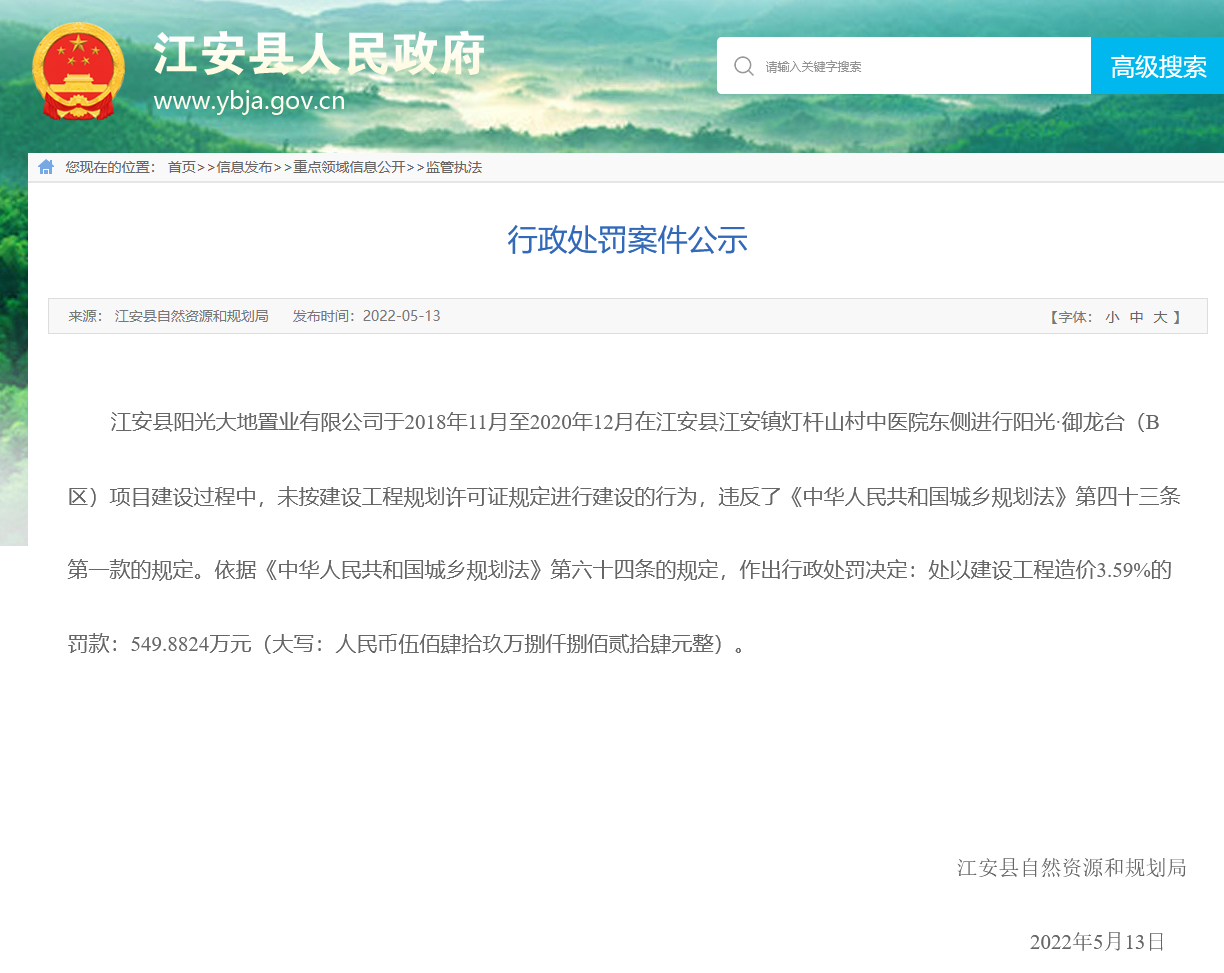Screen dimensions: 1224x973
Task: Focus the keyword search input field
Action: 920,66
